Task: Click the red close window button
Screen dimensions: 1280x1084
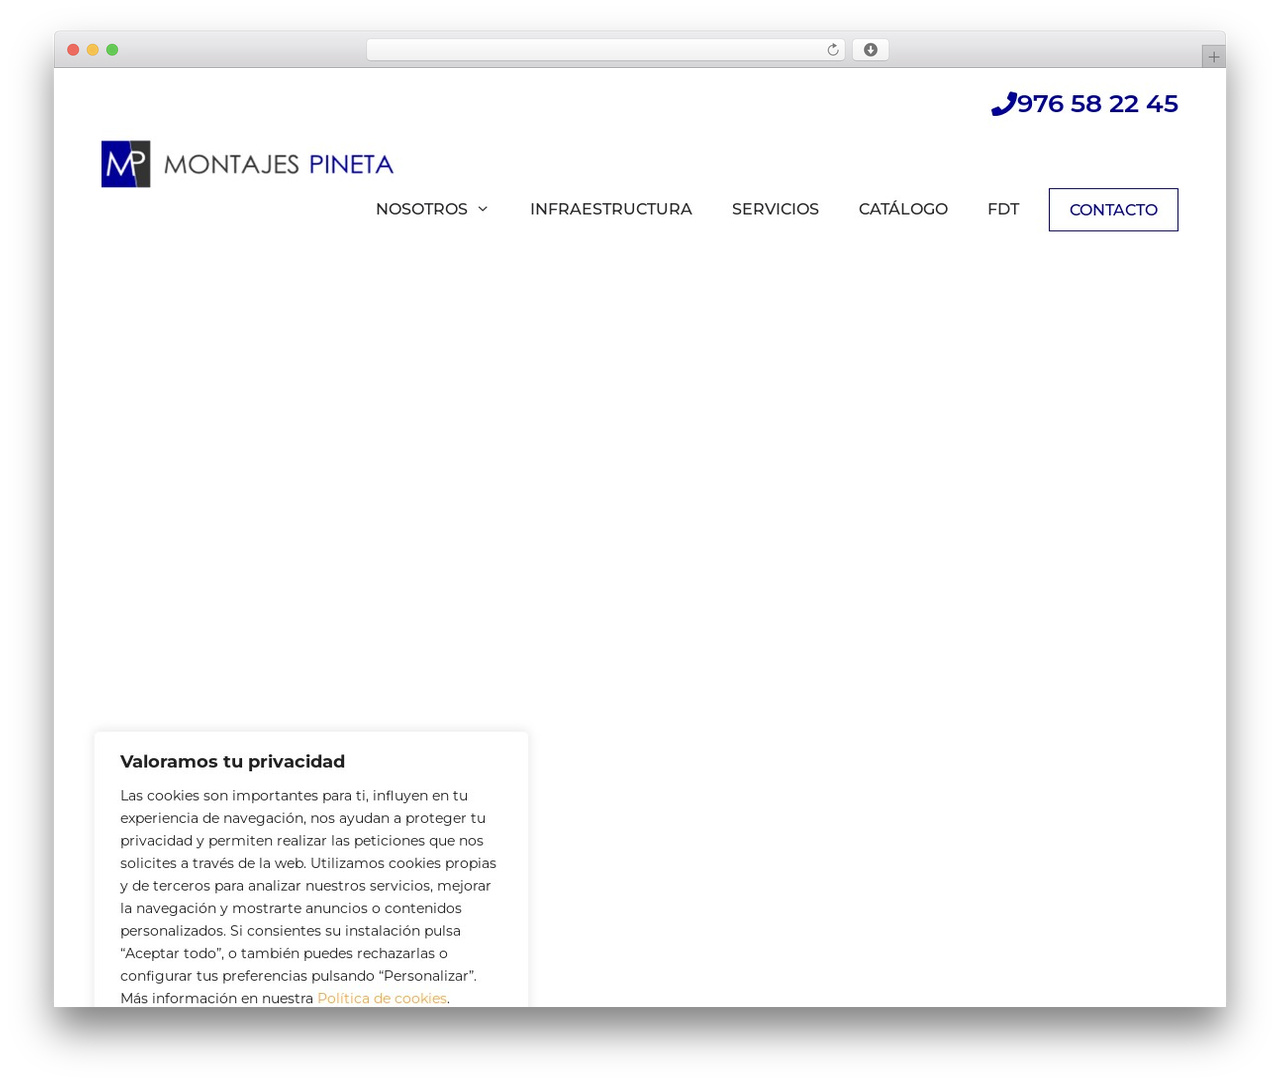Action: pyautogui.click(x=73, y=50)
